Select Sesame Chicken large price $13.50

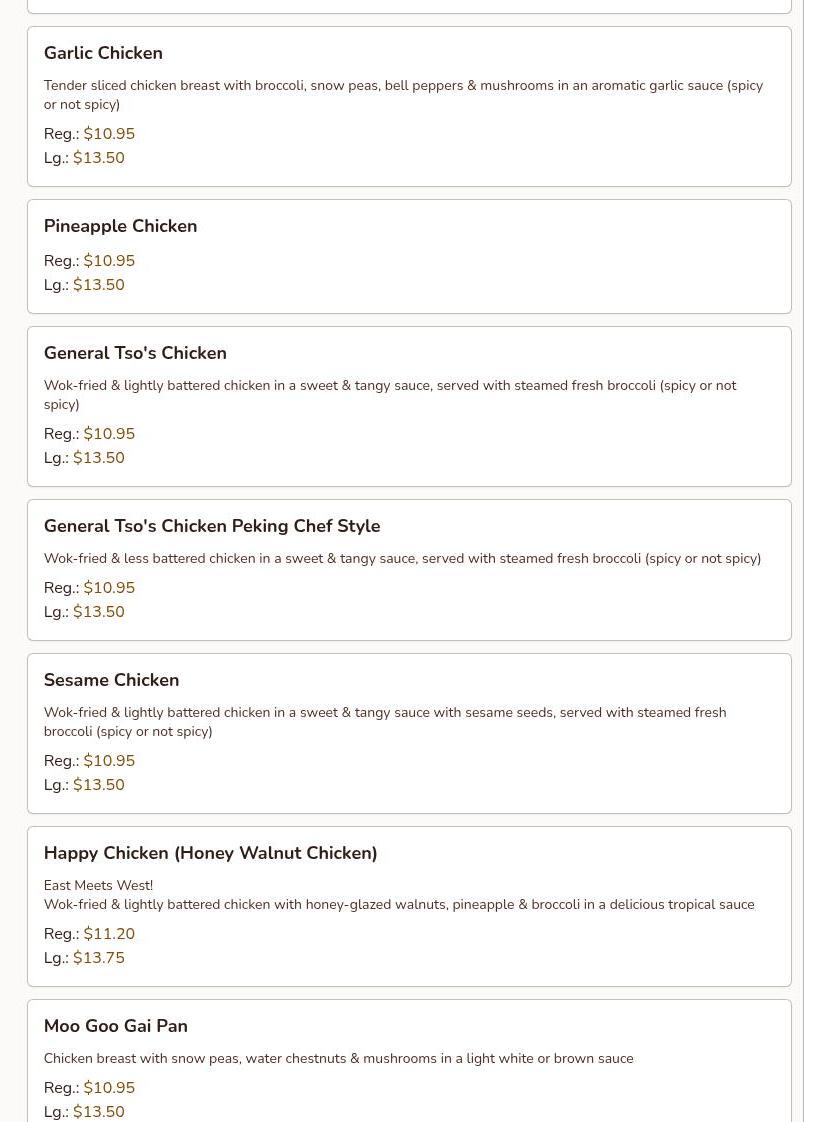pos(99,785)
